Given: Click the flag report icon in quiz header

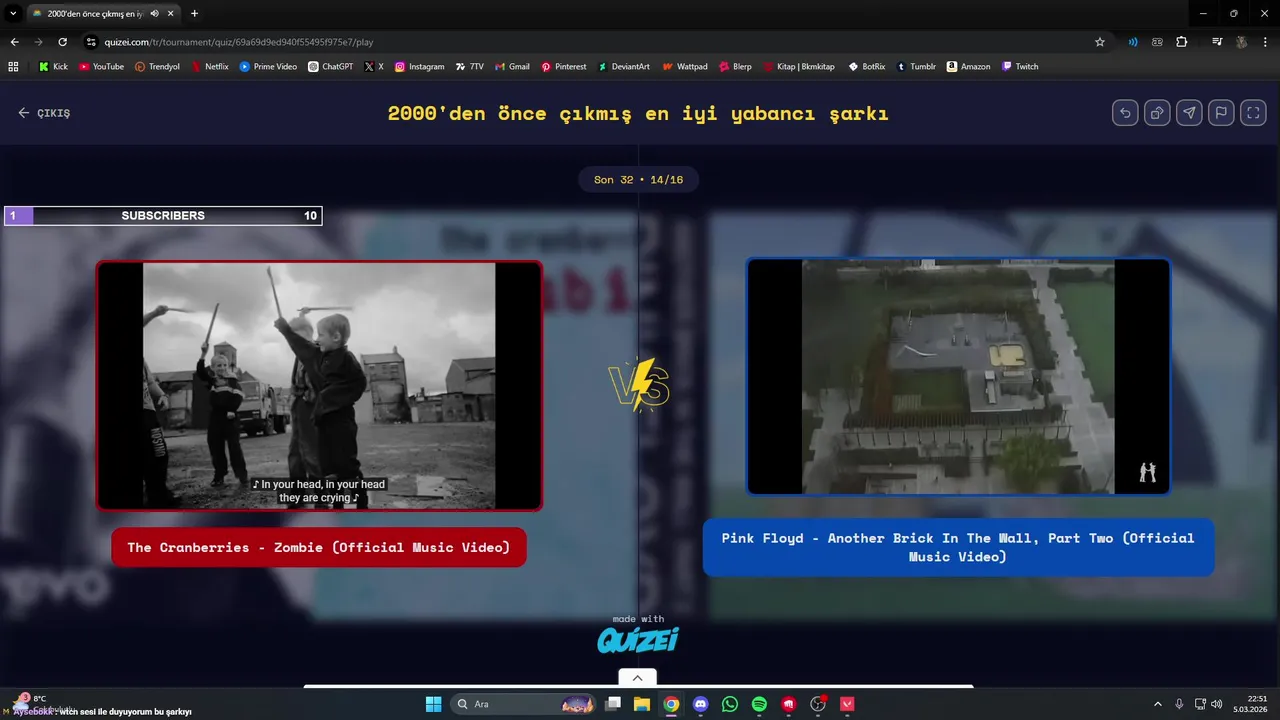Looking at the screenshot, I should (1221, 113).
